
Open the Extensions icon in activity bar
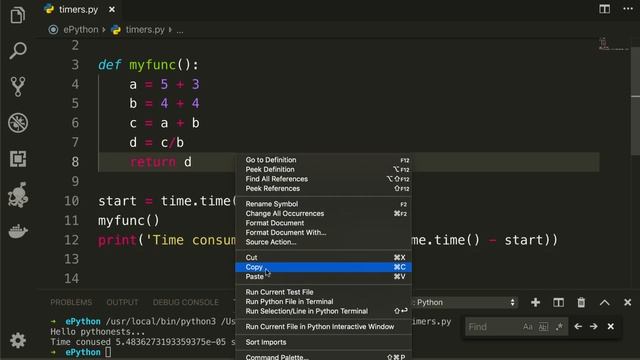click(x=18, y=159)
